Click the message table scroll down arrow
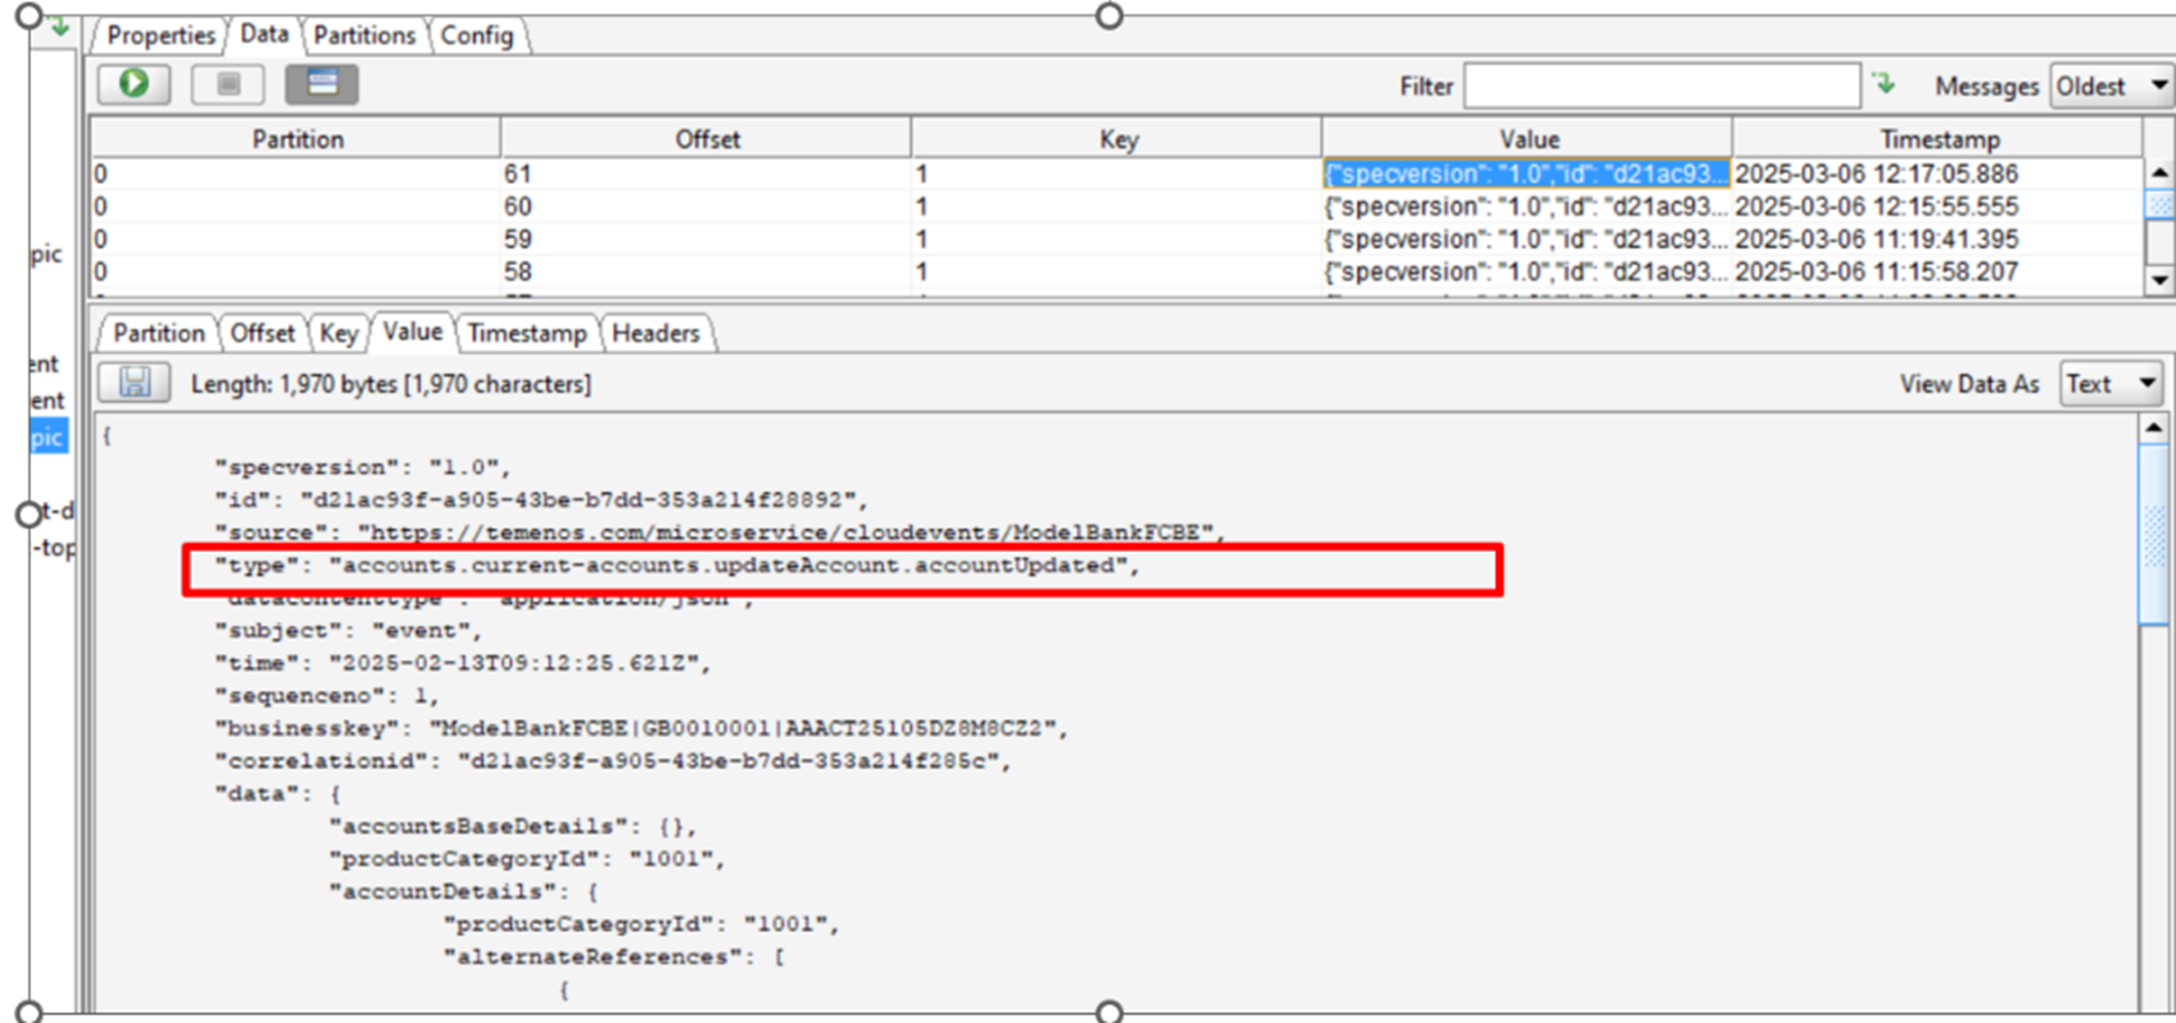The height and width of the screenshot is (1023, 2176). pyautogui.click(x=2159, y=280)
